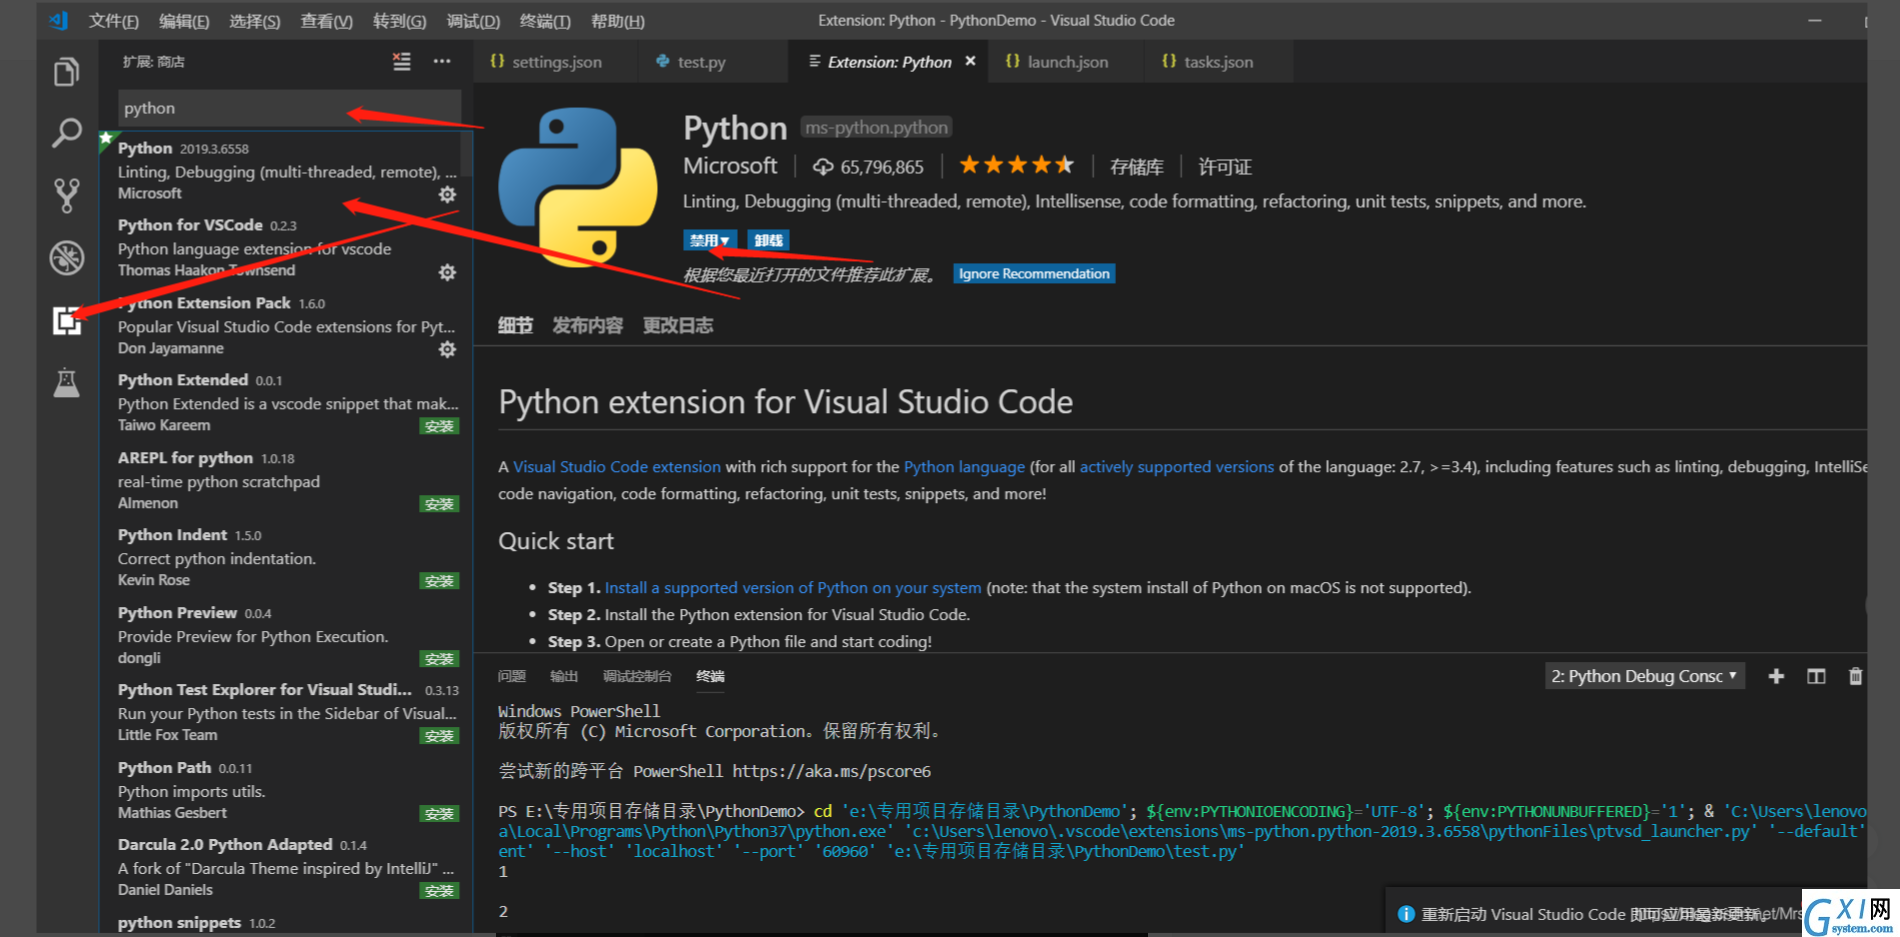This screenshot has height=937, width=1900.
Task: Split the terminal panel
Action: [x=1816, y=677]
